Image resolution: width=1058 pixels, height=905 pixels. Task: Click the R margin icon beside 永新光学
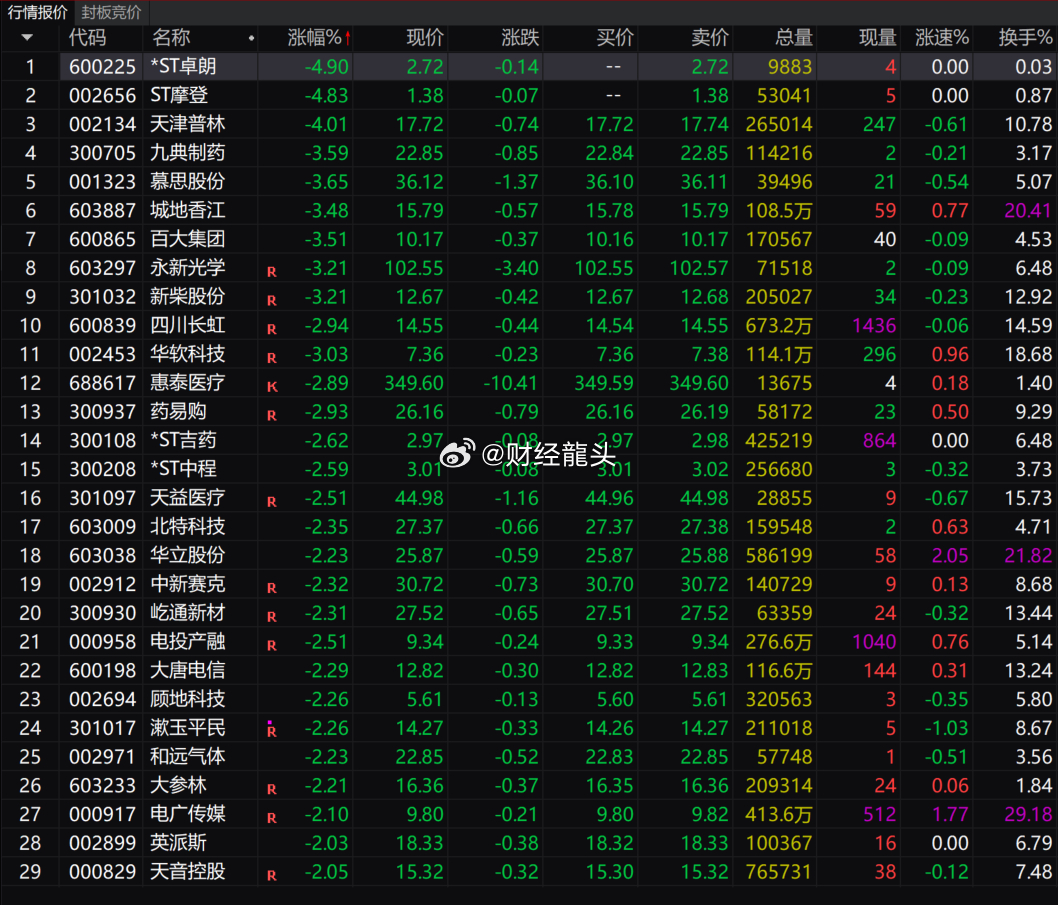(271, 269)
